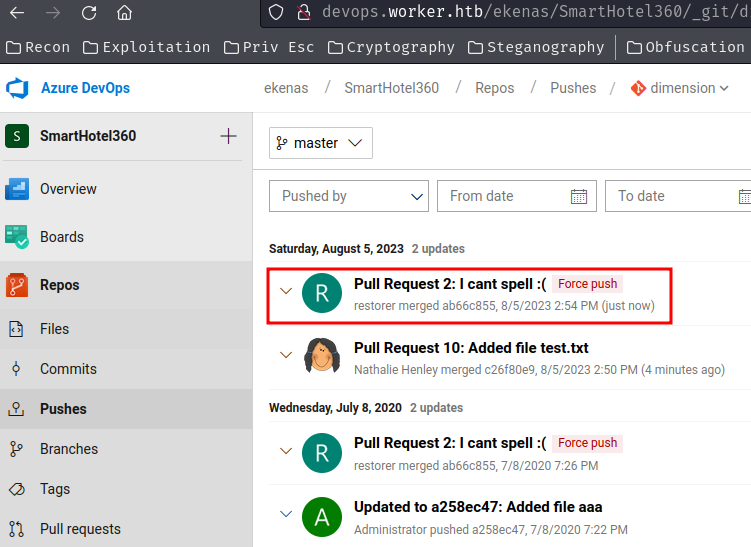This screenshot has height=547, width=751.
Task: Open Tags in the Repos menu
Action: pos(55,489)
